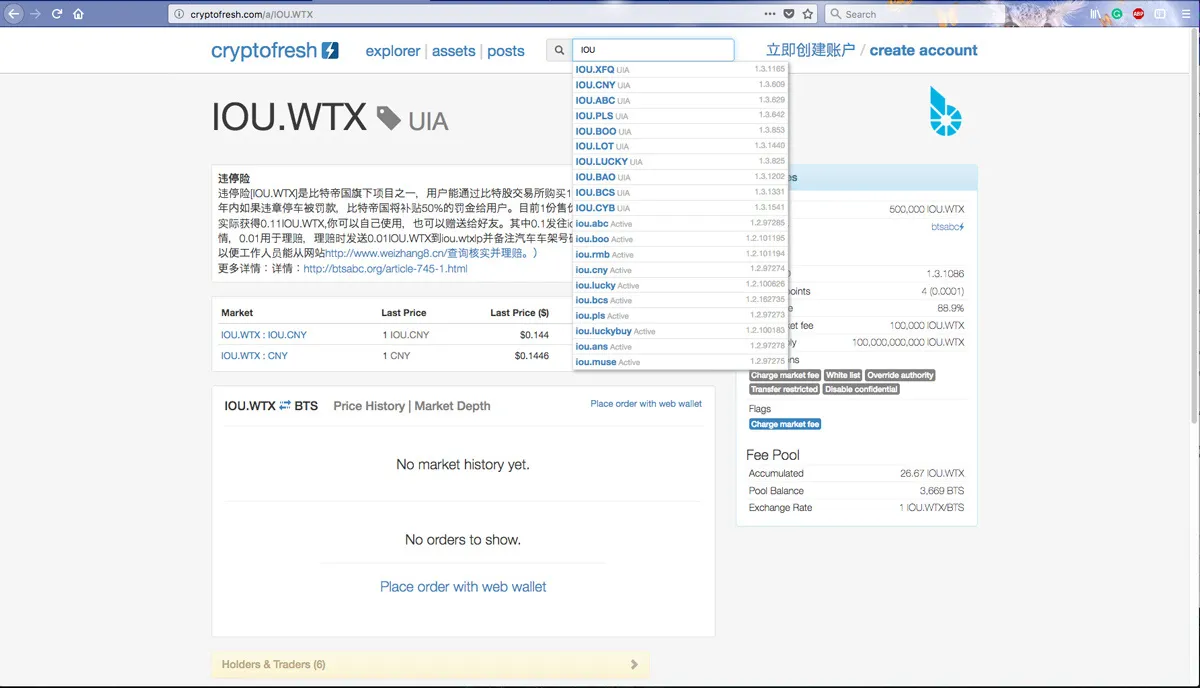Open the IOU.WTX : IOU.CNY market
Image resolution: width=1200 pixels, height=688 pixels.
264,335
